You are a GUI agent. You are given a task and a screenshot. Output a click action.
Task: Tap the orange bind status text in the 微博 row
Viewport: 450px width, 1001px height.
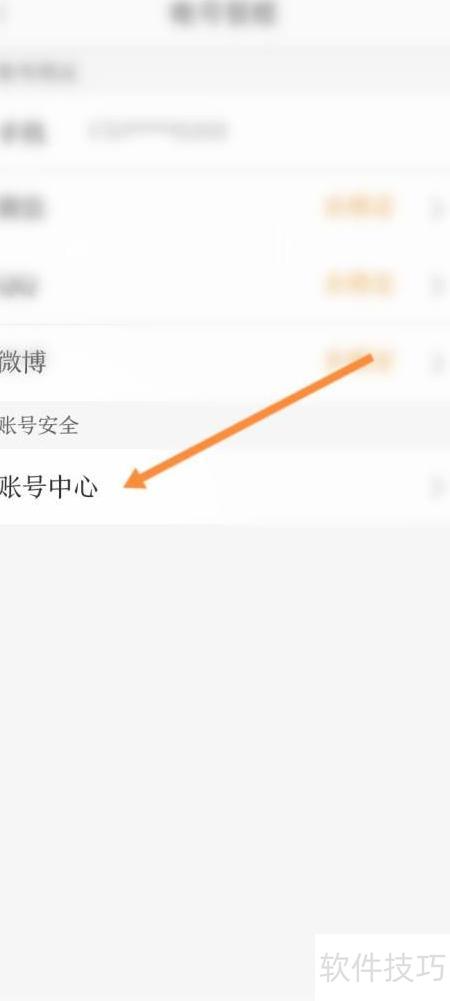357,361
